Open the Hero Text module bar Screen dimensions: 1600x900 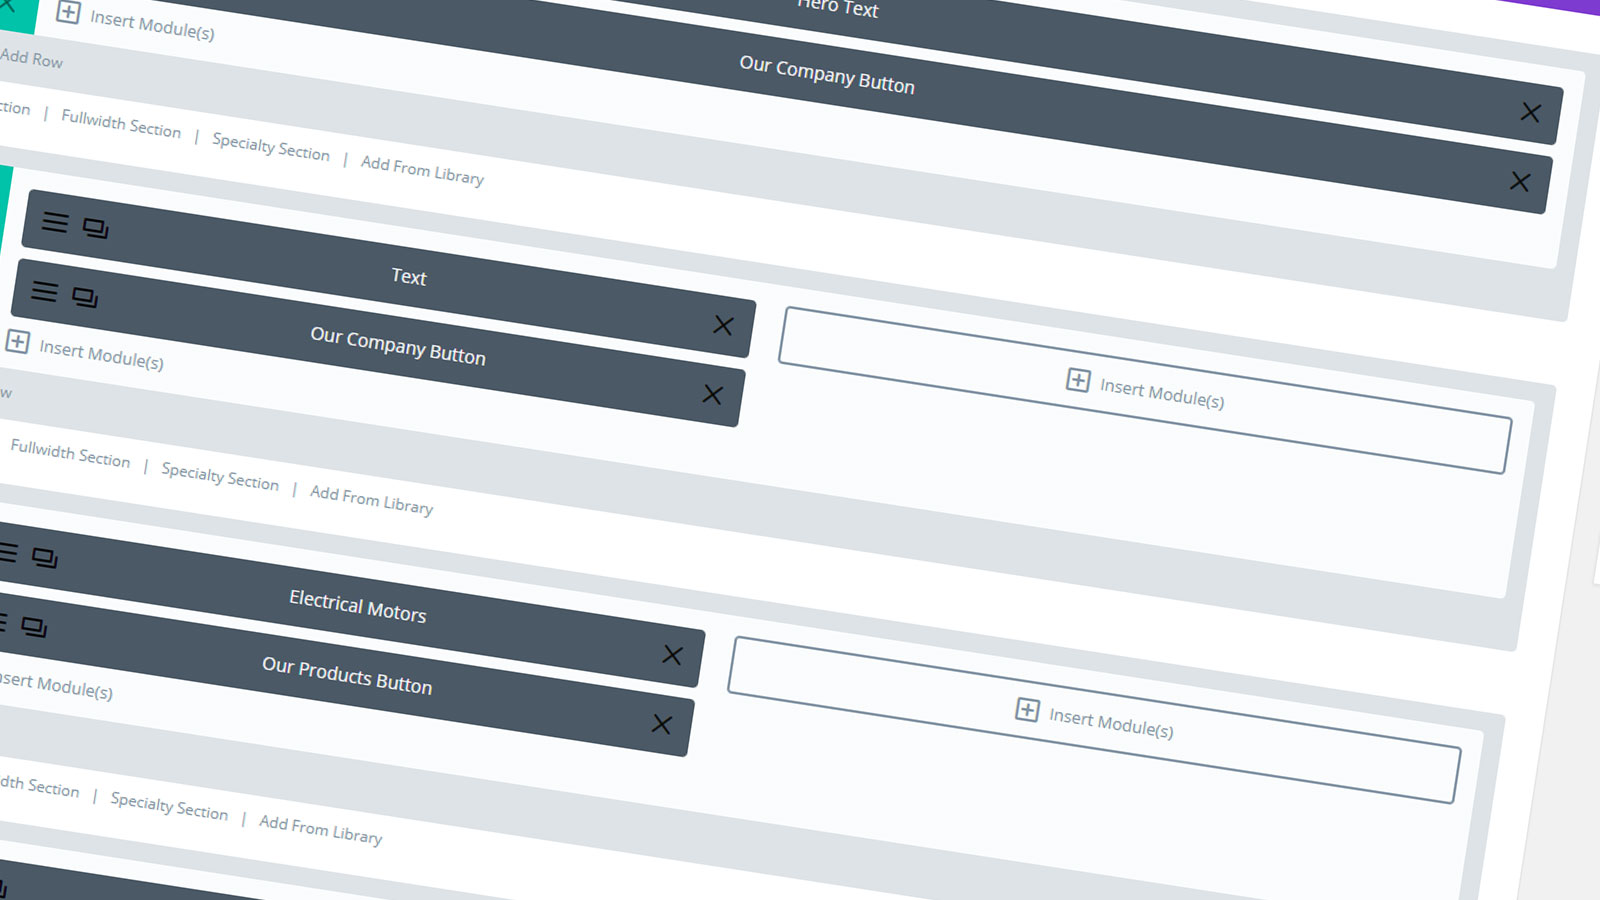click(838, 8)
